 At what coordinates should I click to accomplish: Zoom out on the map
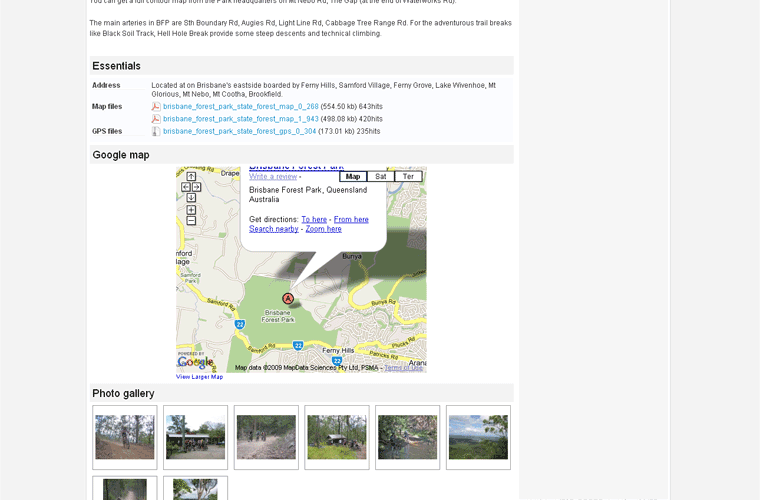[x=191, y=220]
